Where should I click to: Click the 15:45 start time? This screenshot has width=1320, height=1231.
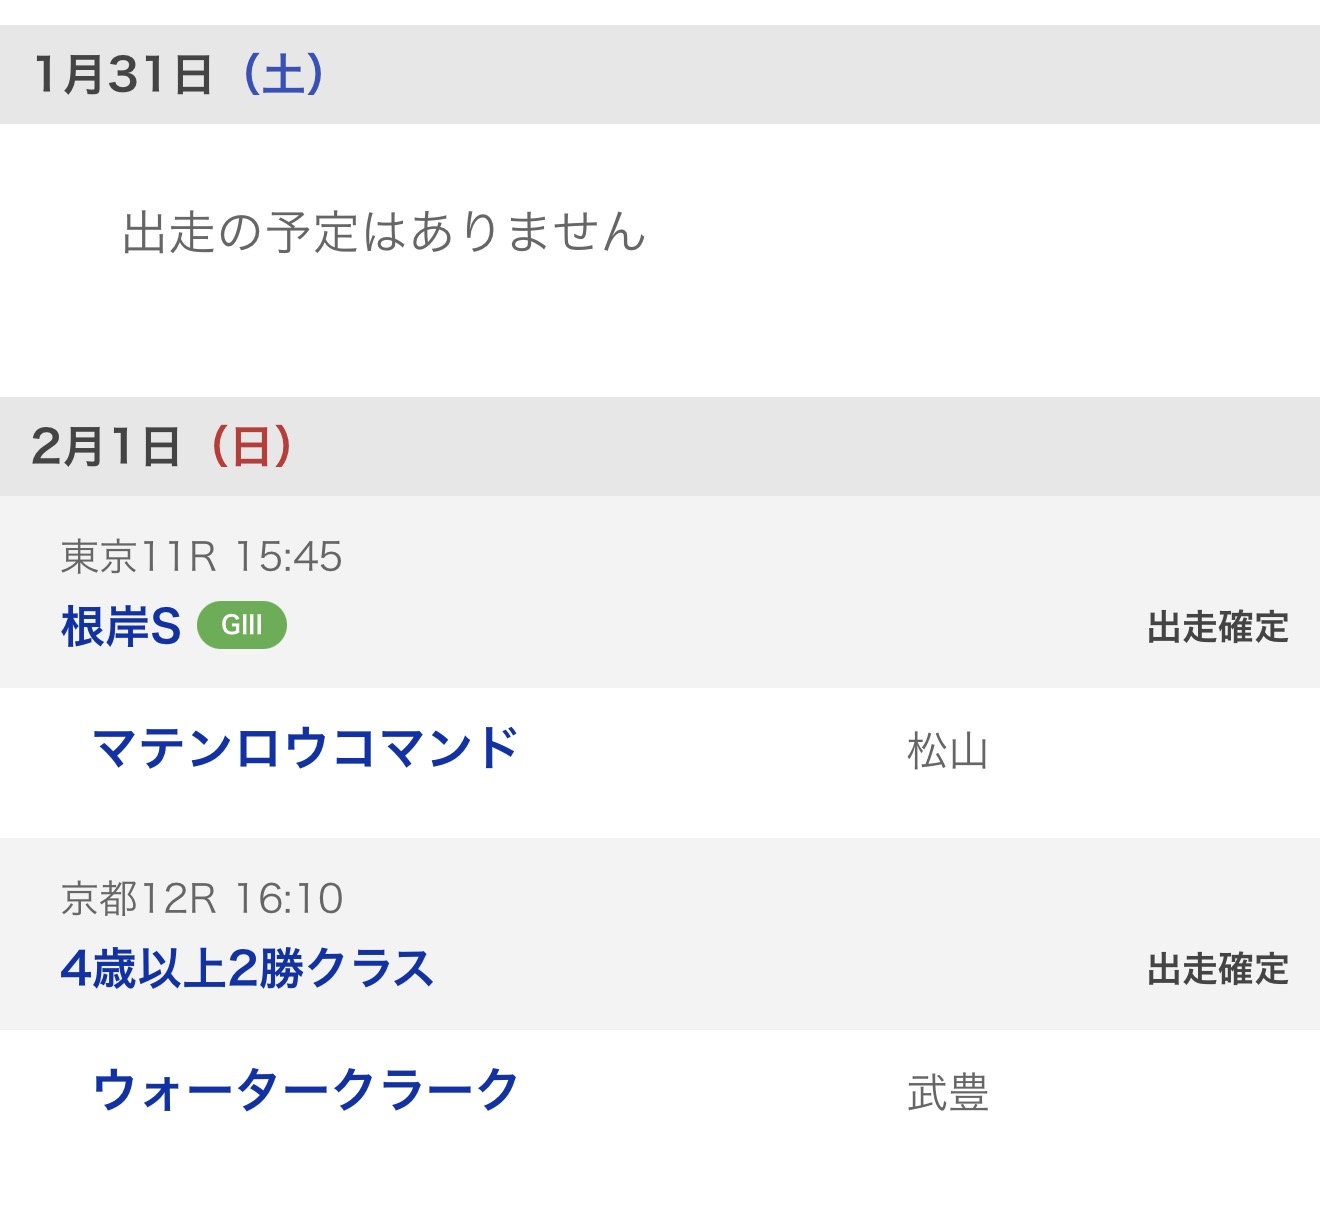(x=288, y=557)
